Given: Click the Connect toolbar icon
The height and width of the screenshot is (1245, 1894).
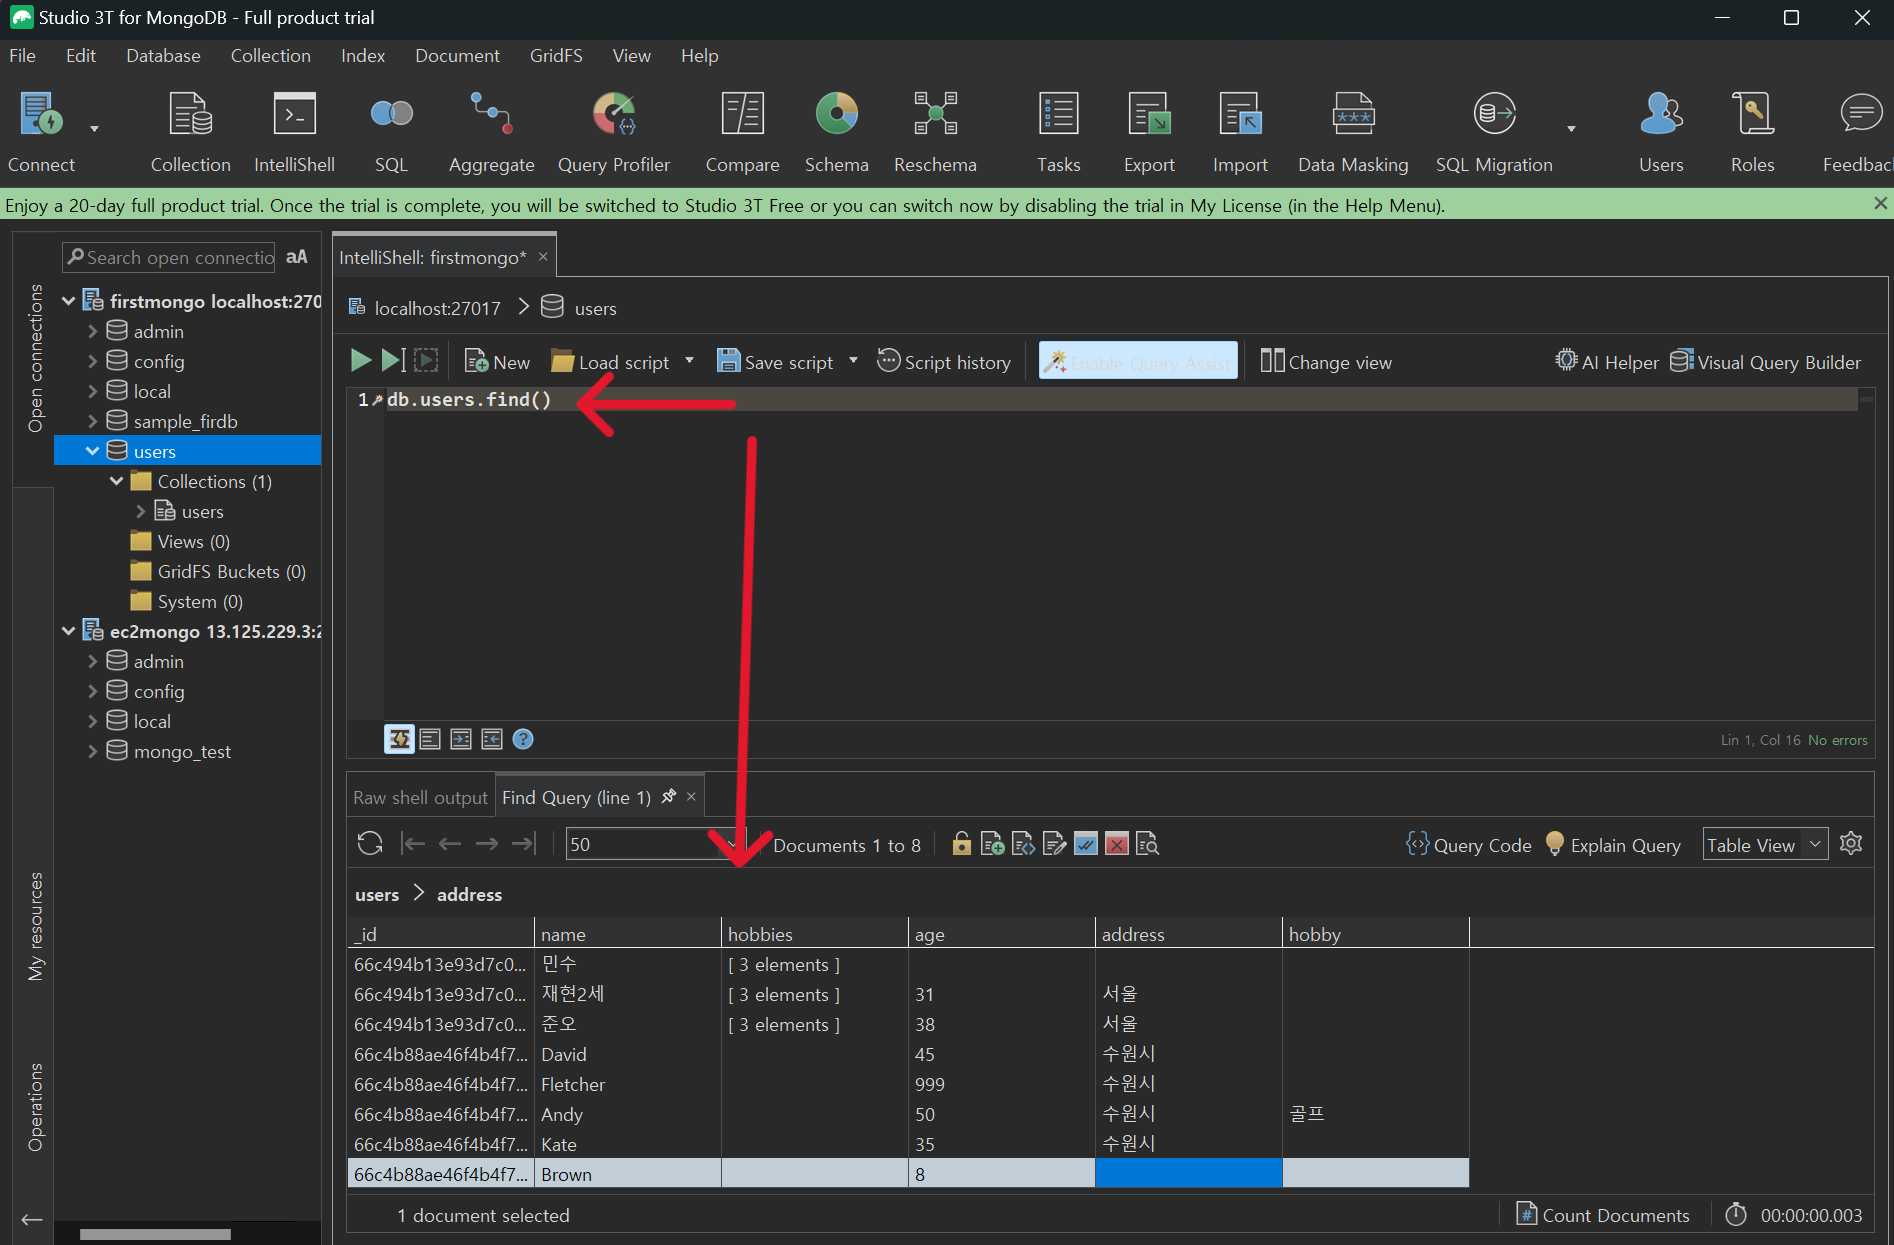Looking at the screenshot, I should coord(41,132).
